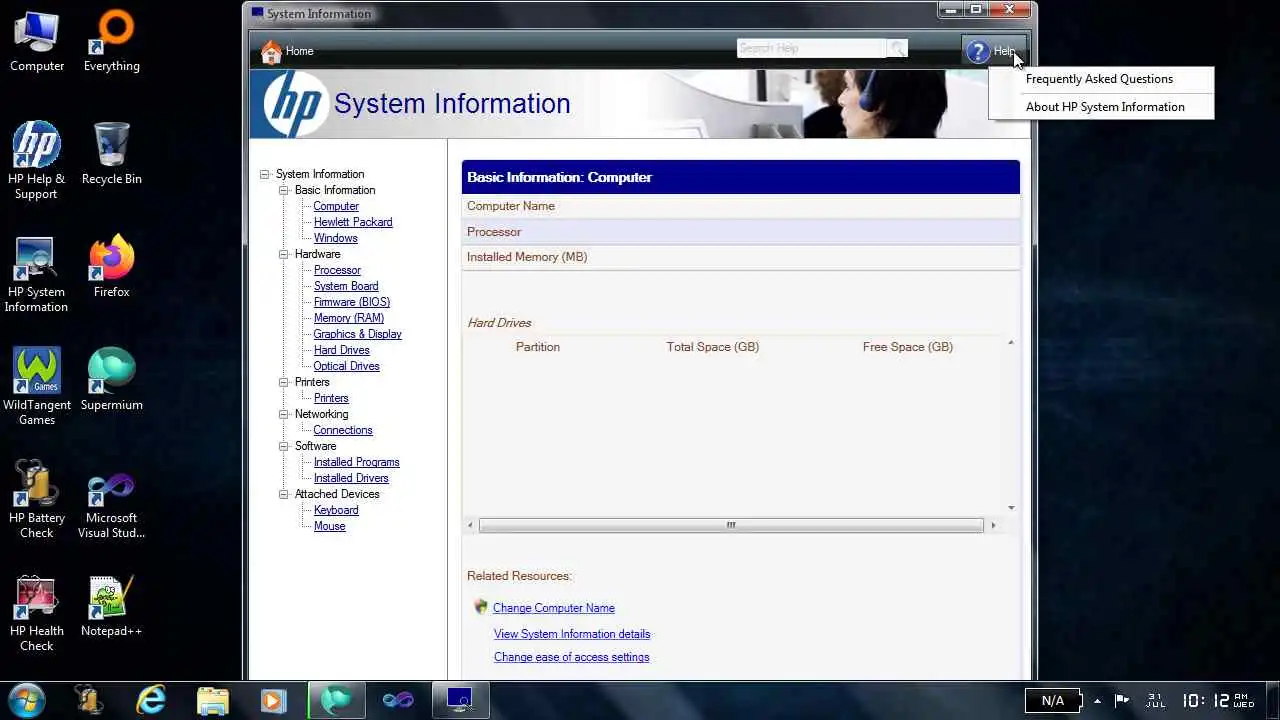Open Graphics & Display tree link

point(357,334)
